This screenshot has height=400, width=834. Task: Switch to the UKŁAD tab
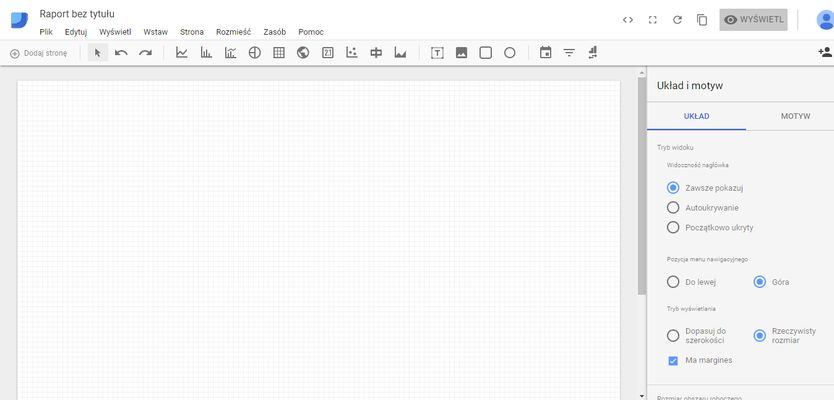(x=696, y=116)
